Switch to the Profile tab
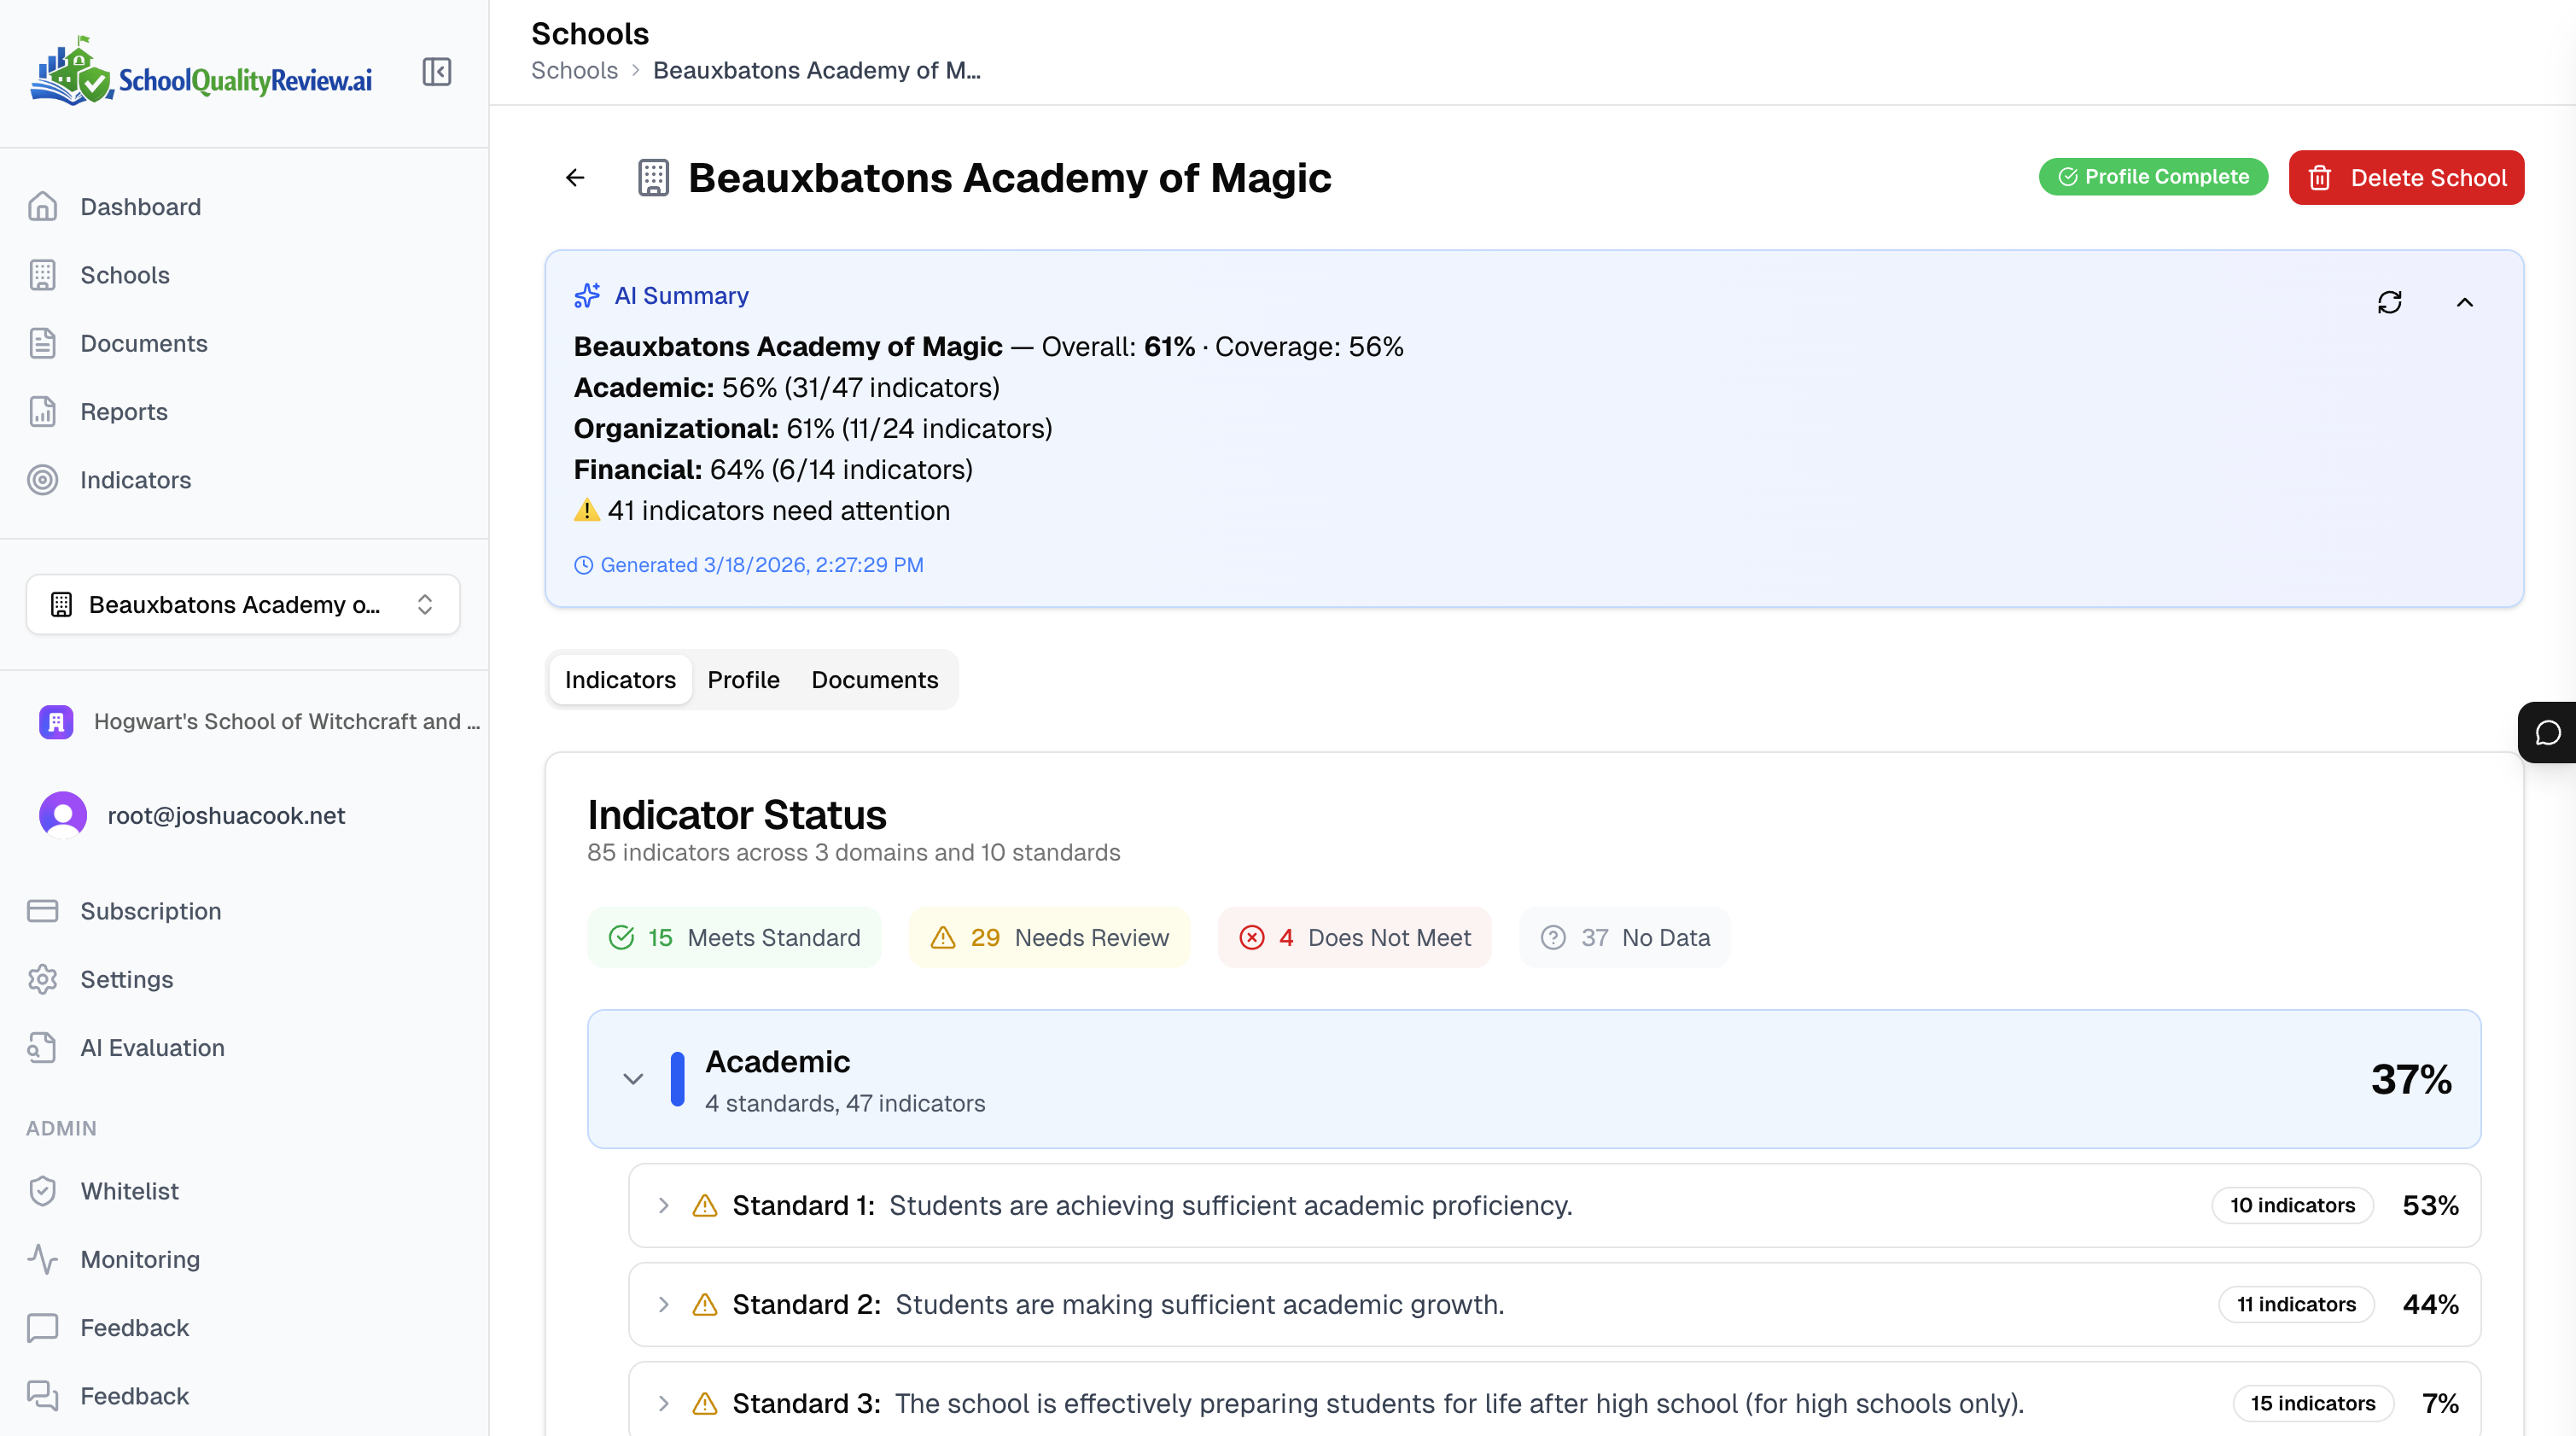 pos(743,679)
